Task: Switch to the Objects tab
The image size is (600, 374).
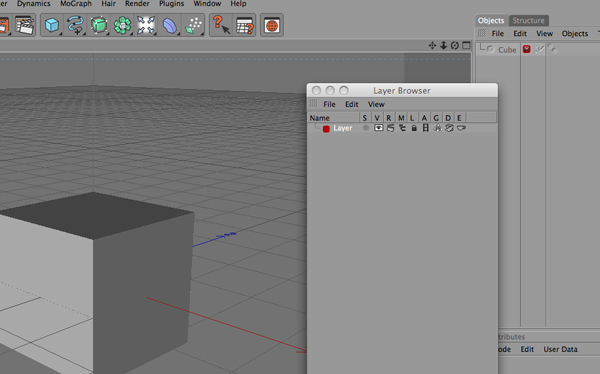Action: (x=491, y=21)
